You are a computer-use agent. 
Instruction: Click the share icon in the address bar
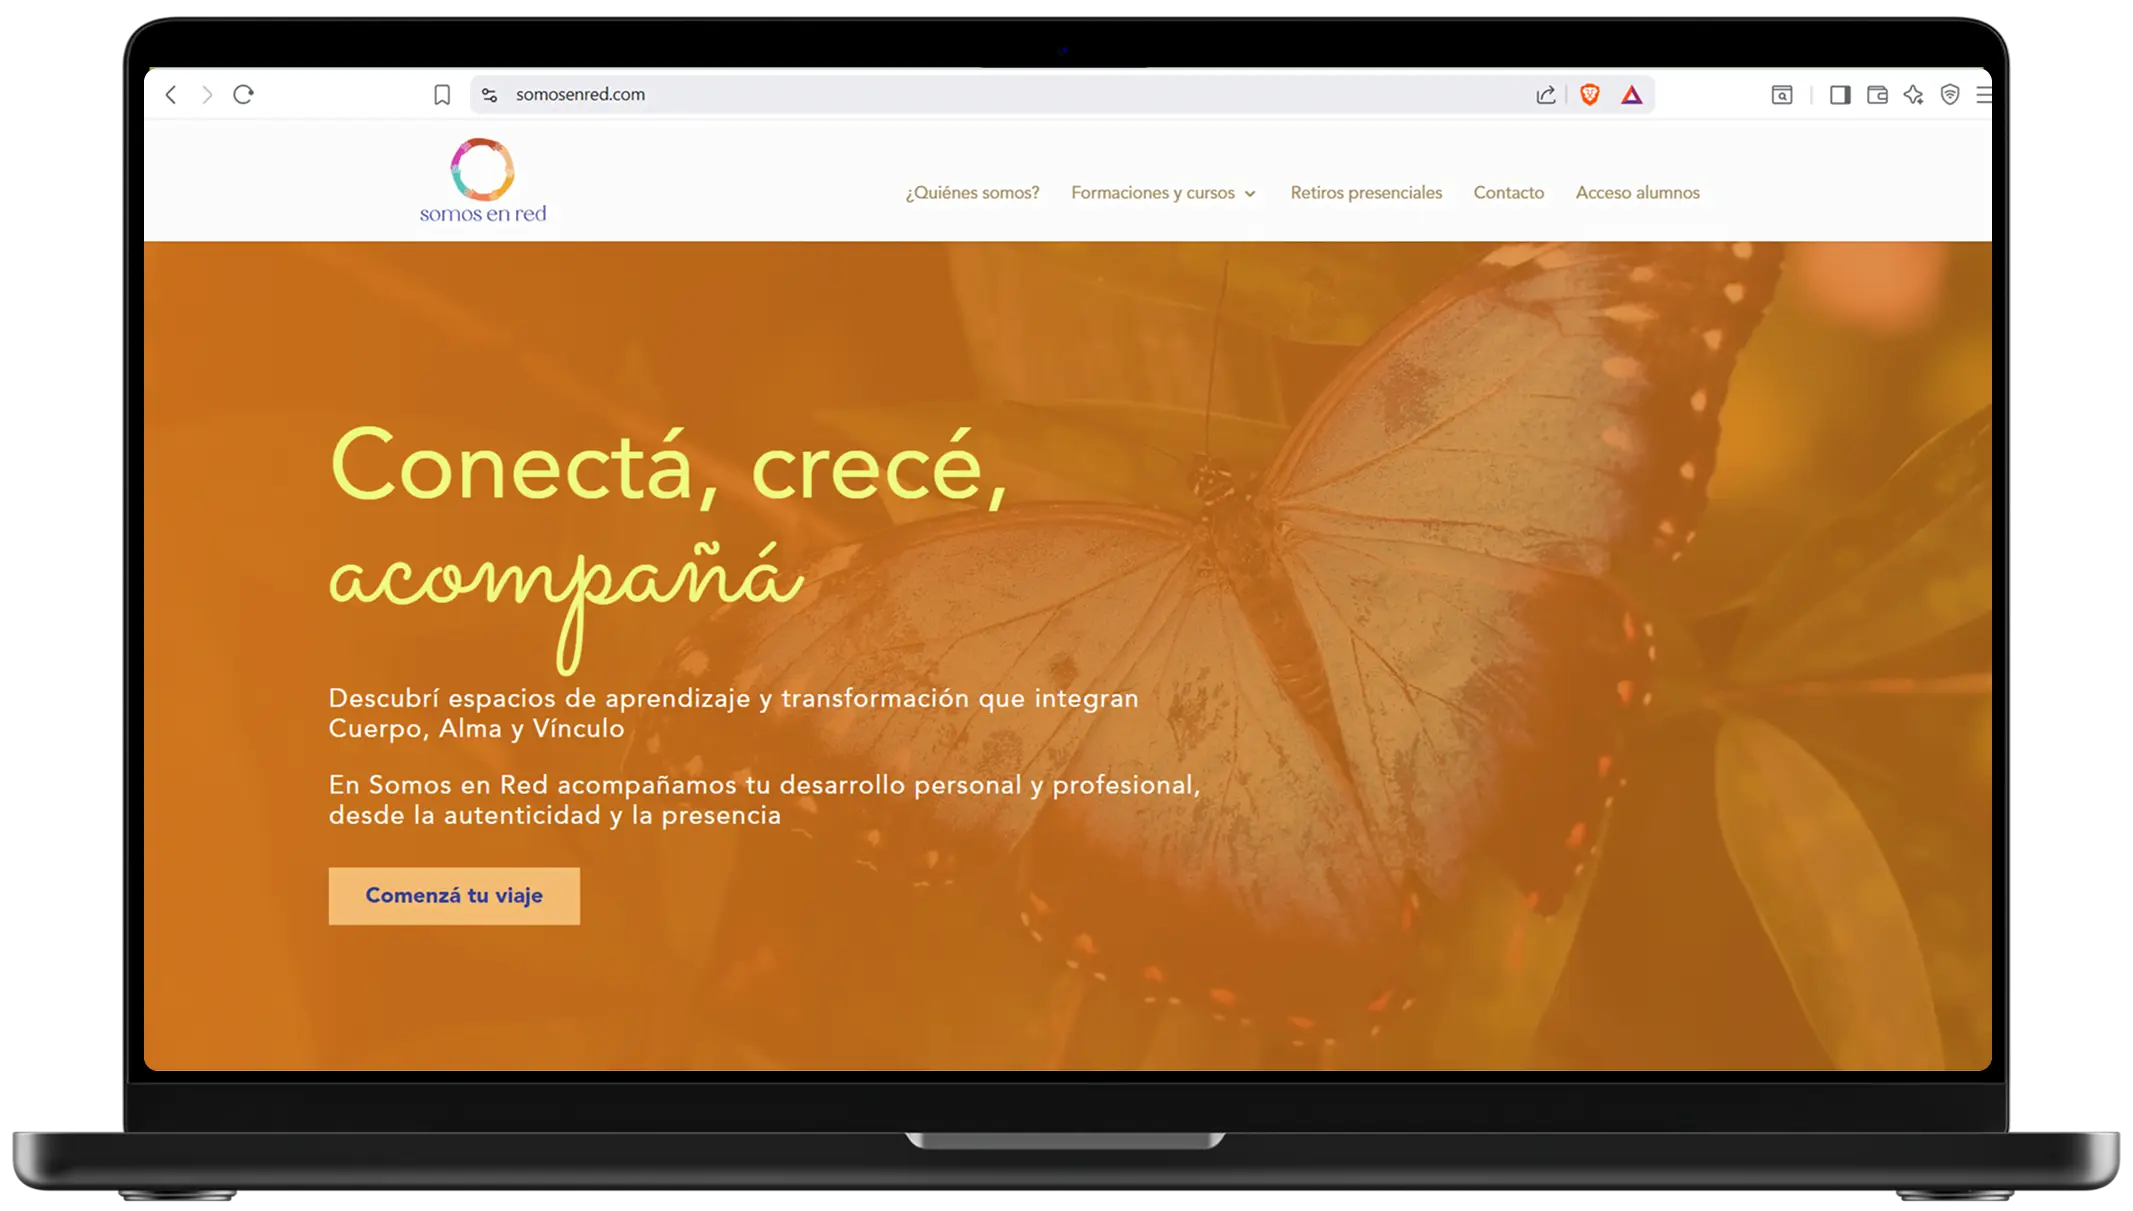pos(1545,94)
